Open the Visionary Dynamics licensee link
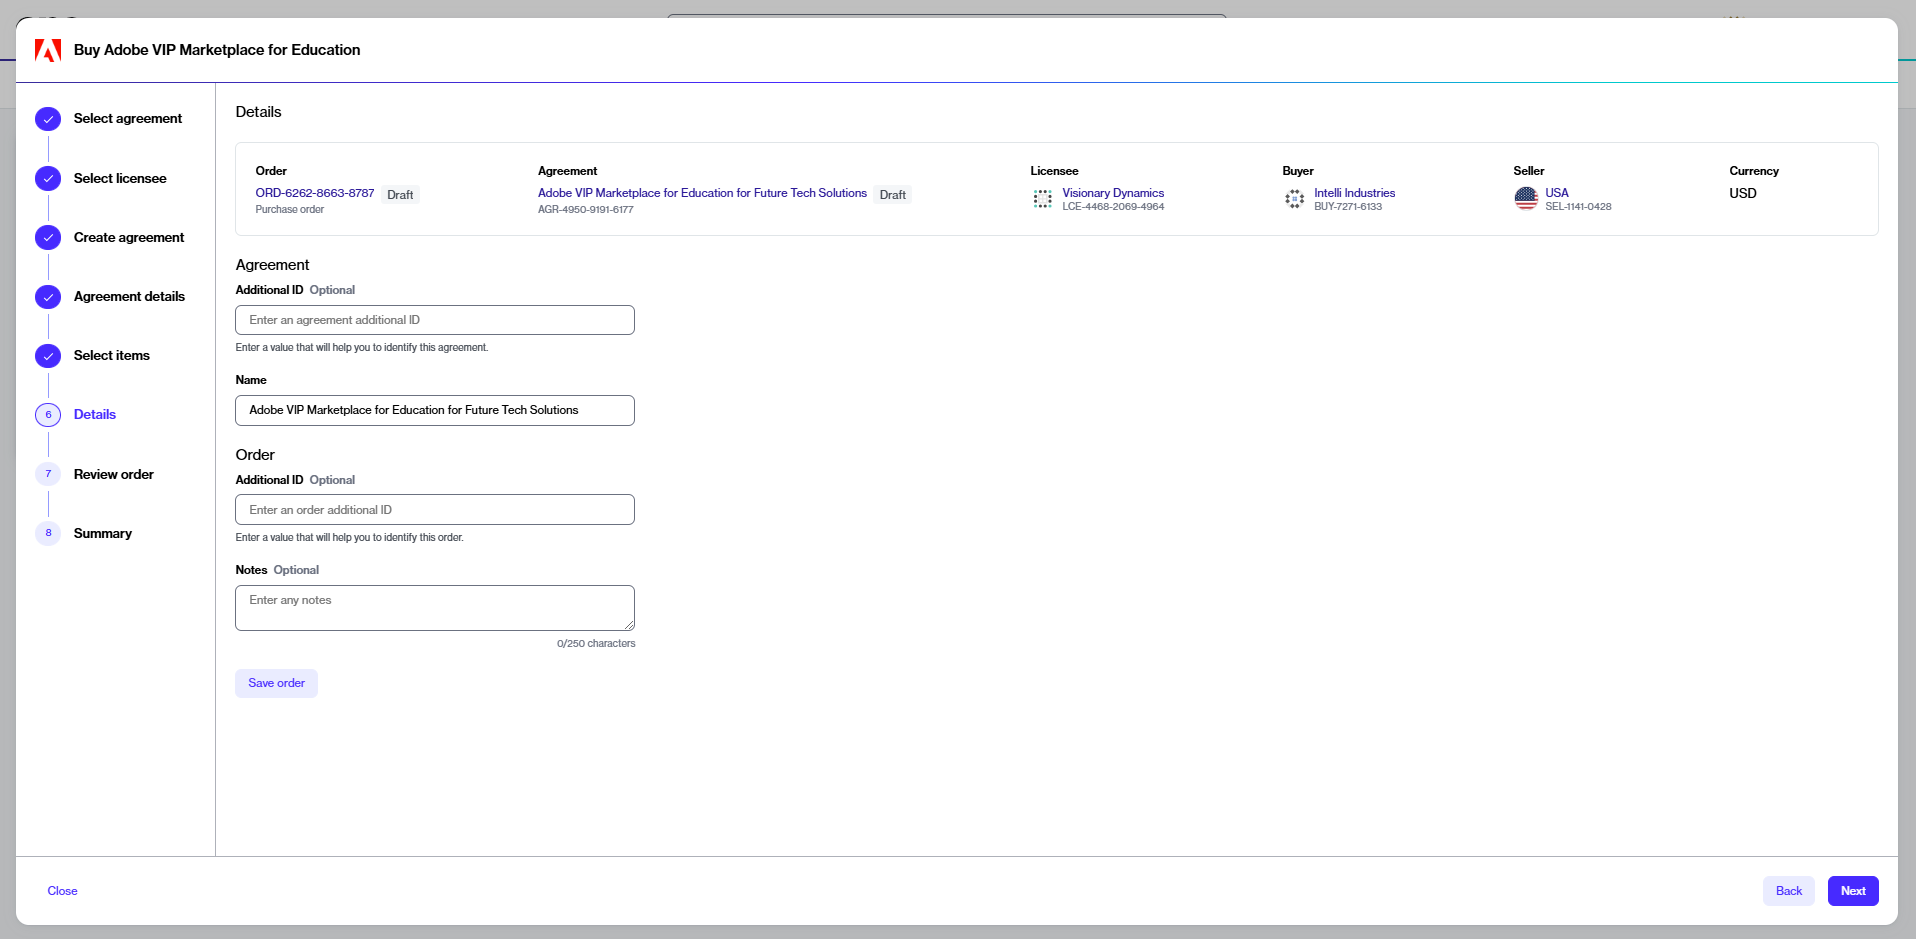Image resolution: width=1916 pixels, height=939 pixels. 1112,193
